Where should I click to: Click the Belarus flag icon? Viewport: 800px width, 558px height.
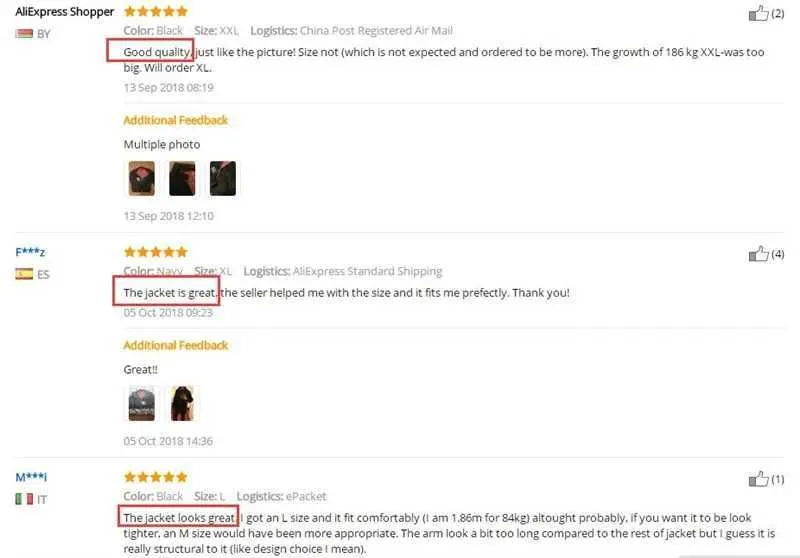tap(24, 34)
